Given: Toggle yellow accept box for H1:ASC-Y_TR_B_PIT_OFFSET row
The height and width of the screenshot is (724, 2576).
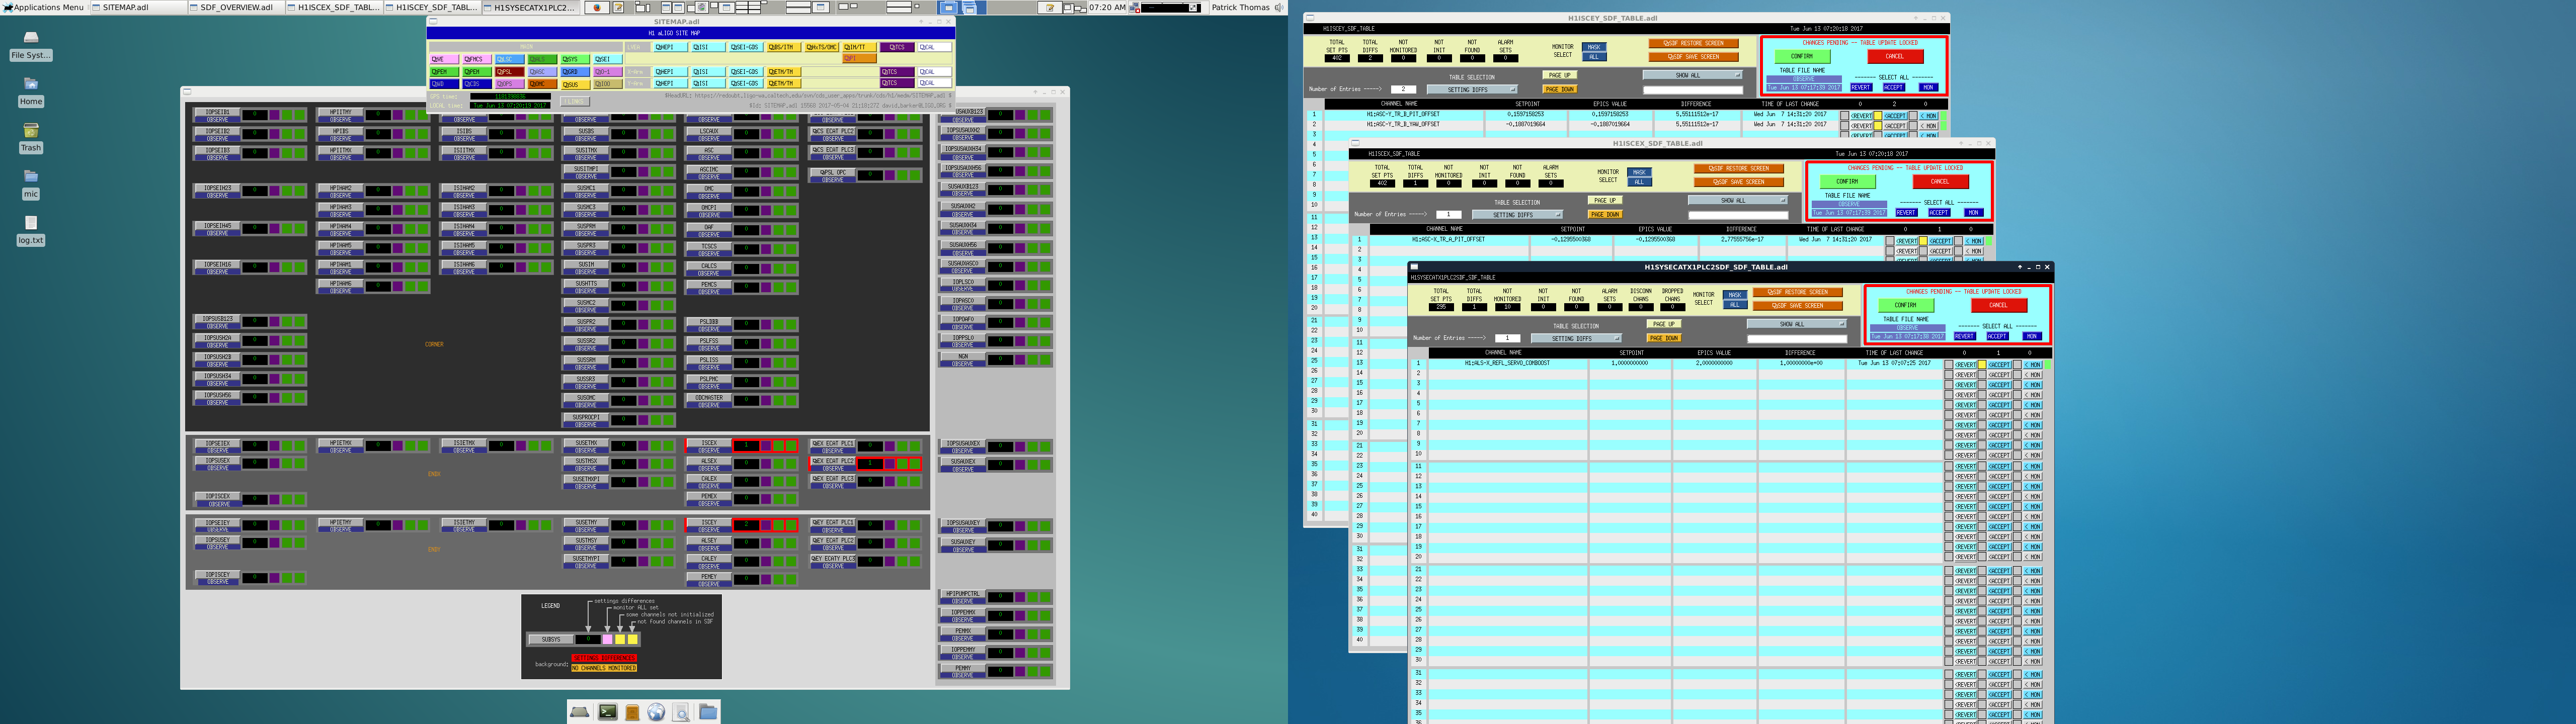Looking at the screenshot, I should tap(1878, 116).
